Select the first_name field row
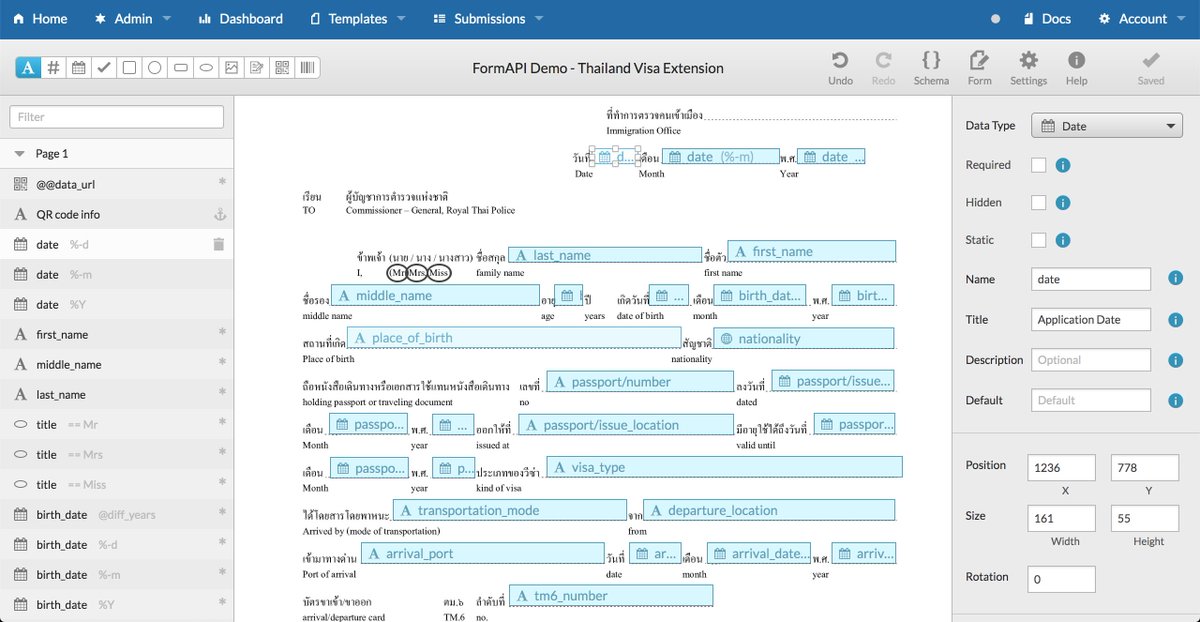 click(x=116, y=334)
